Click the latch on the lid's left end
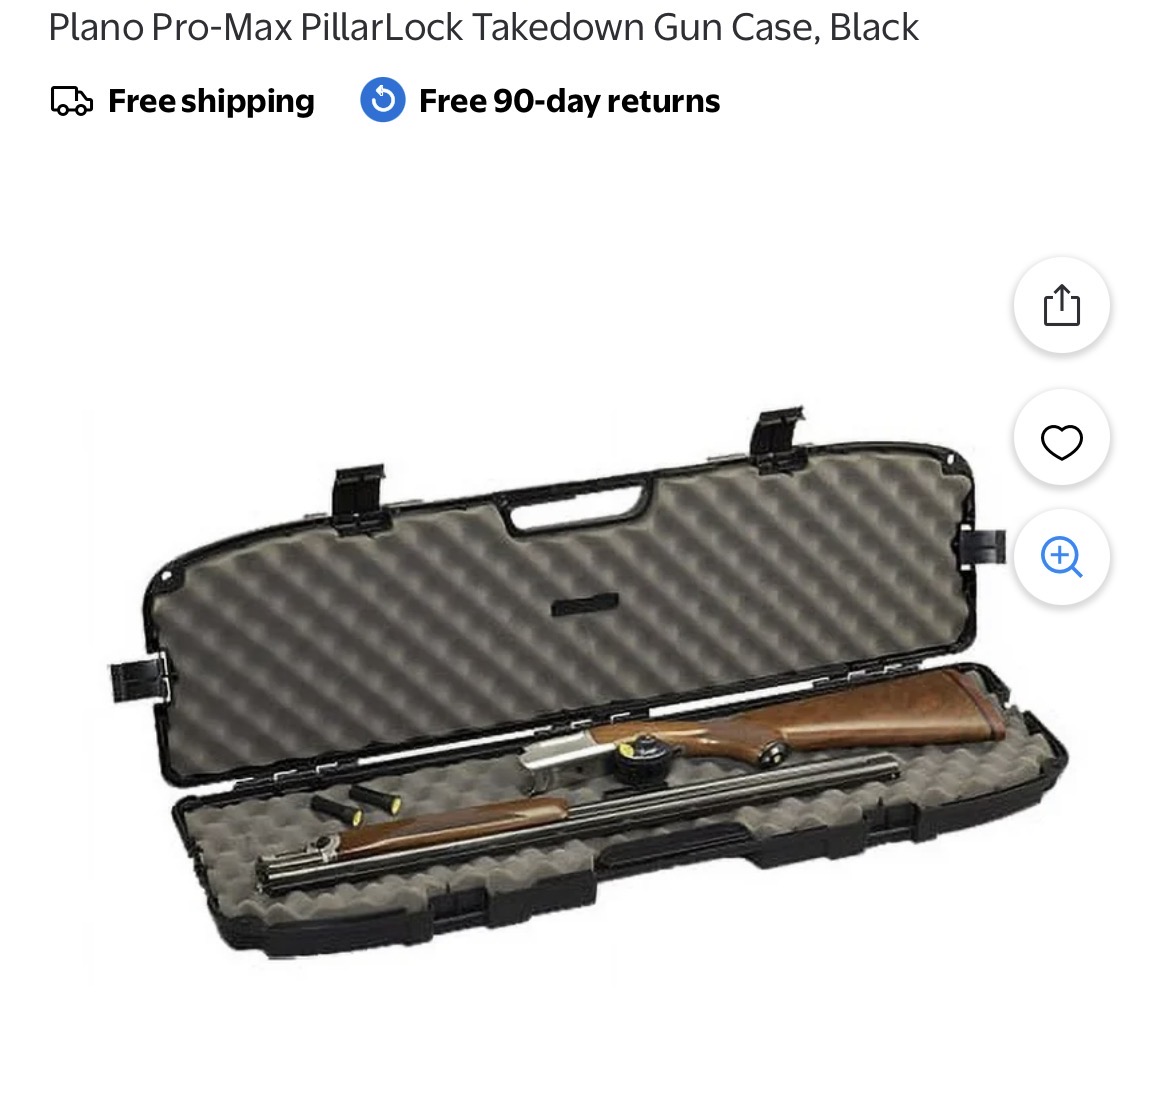Image resolution: width=1170 pixels, height=1095 pixels. pyautogui.click(x=139, y=679)
